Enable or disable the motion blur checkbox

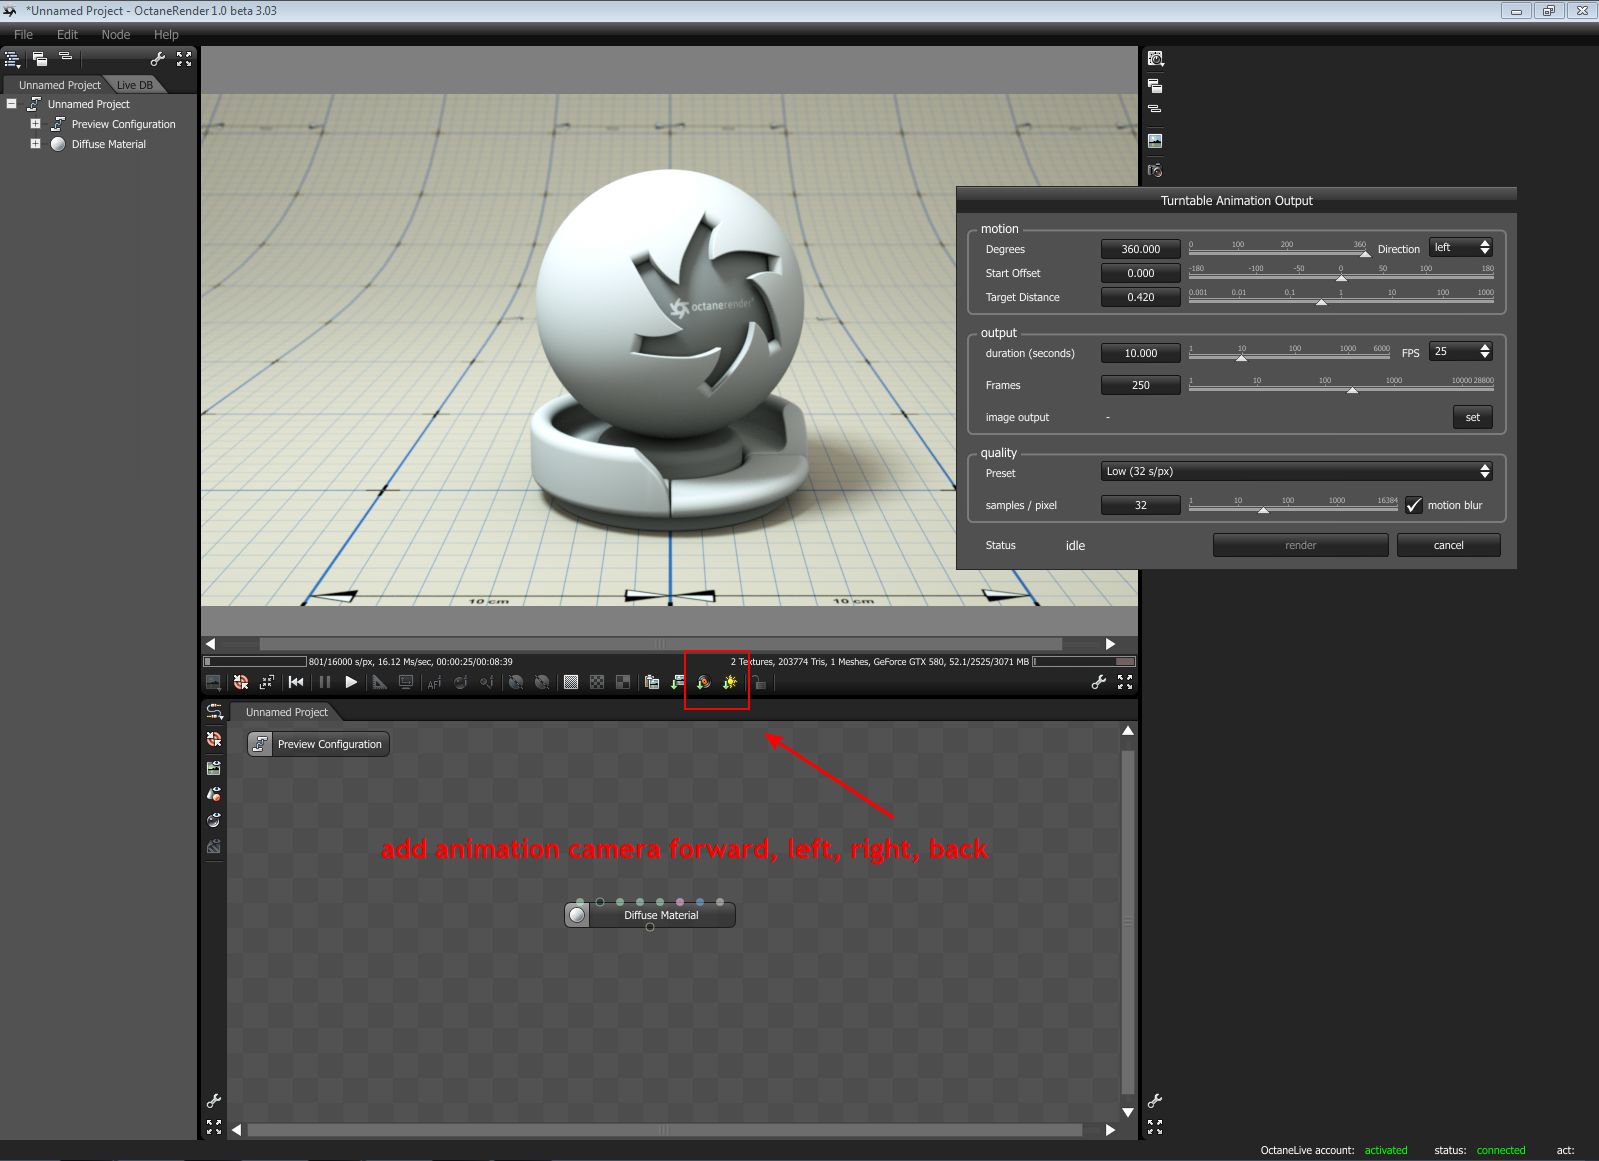[x=1413, y=505]
